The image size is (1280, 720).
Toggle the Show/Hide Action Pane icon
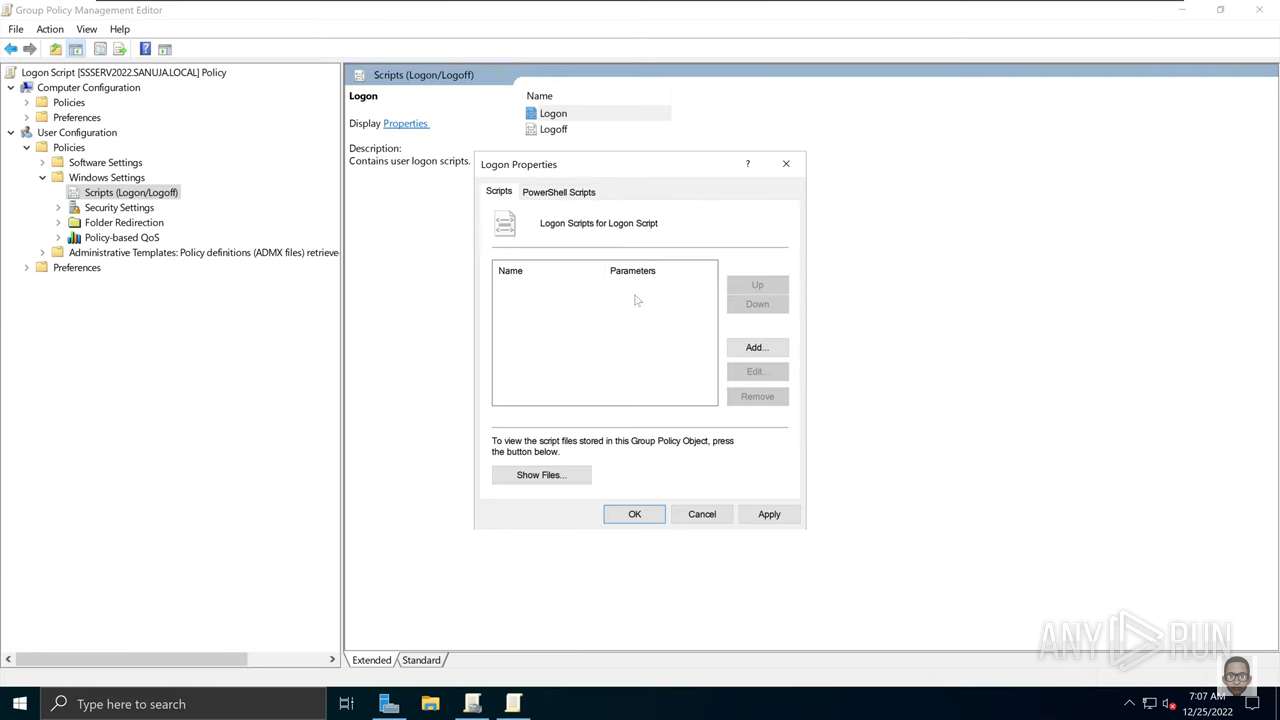(165, 49)
